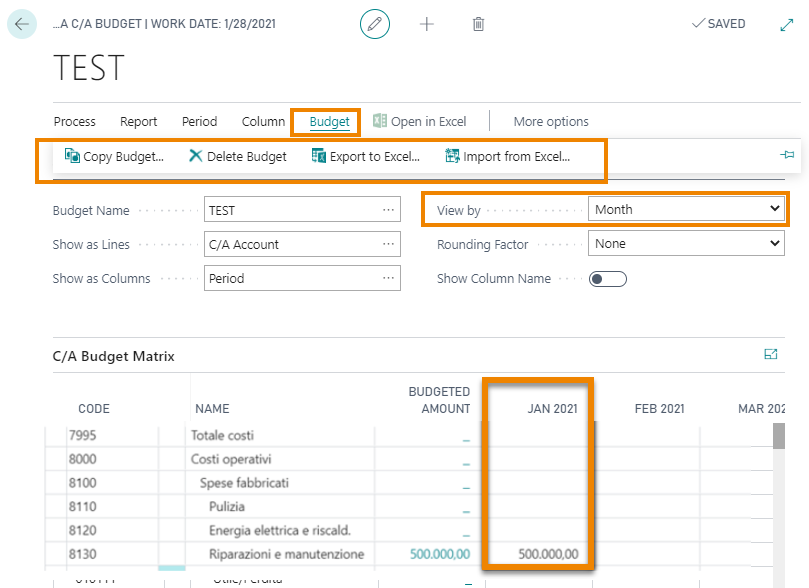
Task: Click the plus icon to create new
Action: 427,24
